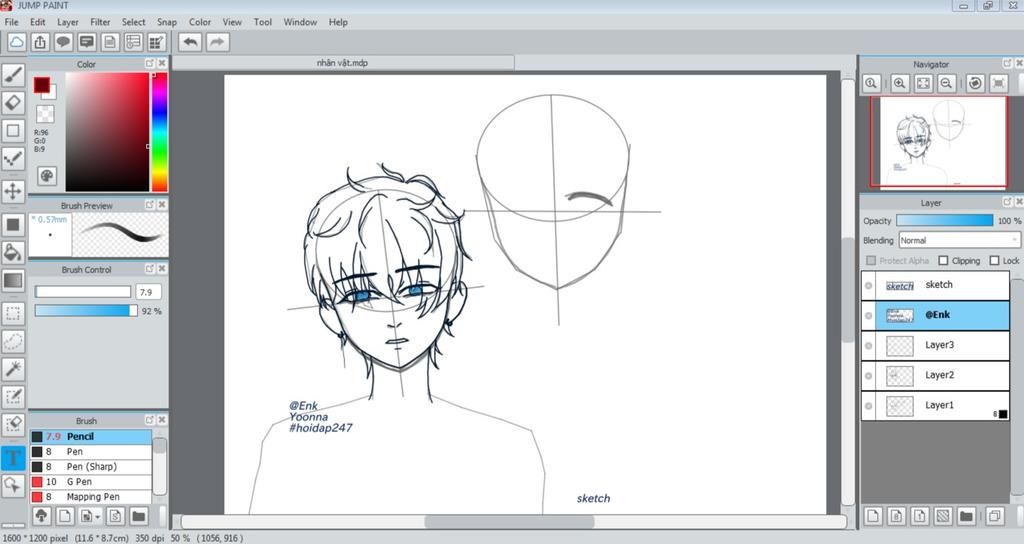Zoom out using the Navigator minus magnifier

(x=946, y=84)
